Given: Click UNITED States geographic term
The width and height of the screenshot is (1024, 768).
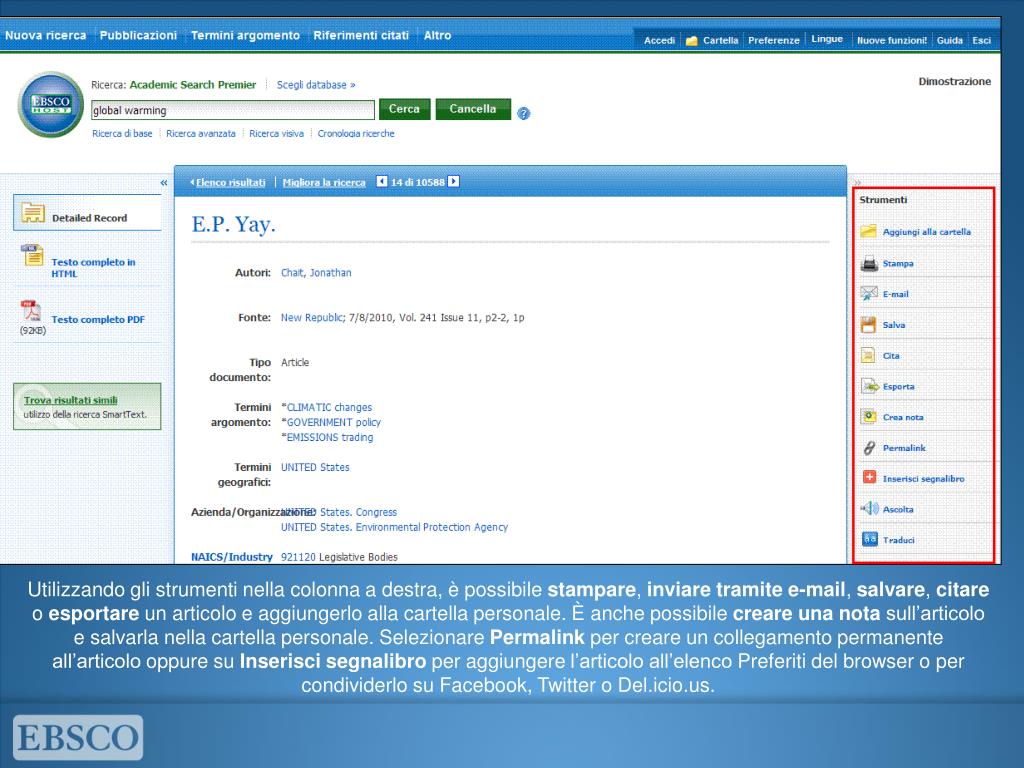Looking at the screenshot, I should (315, 468).
